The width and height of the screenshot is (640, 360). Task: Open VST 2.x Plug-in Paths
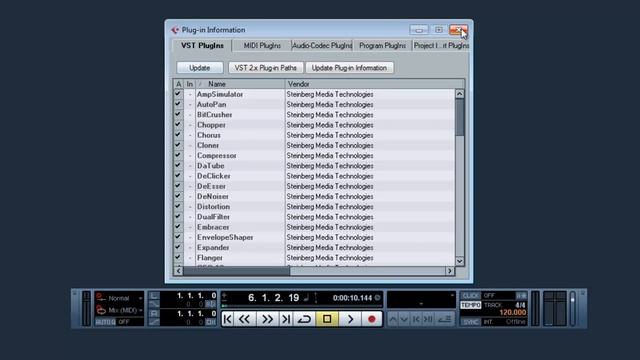265,68
